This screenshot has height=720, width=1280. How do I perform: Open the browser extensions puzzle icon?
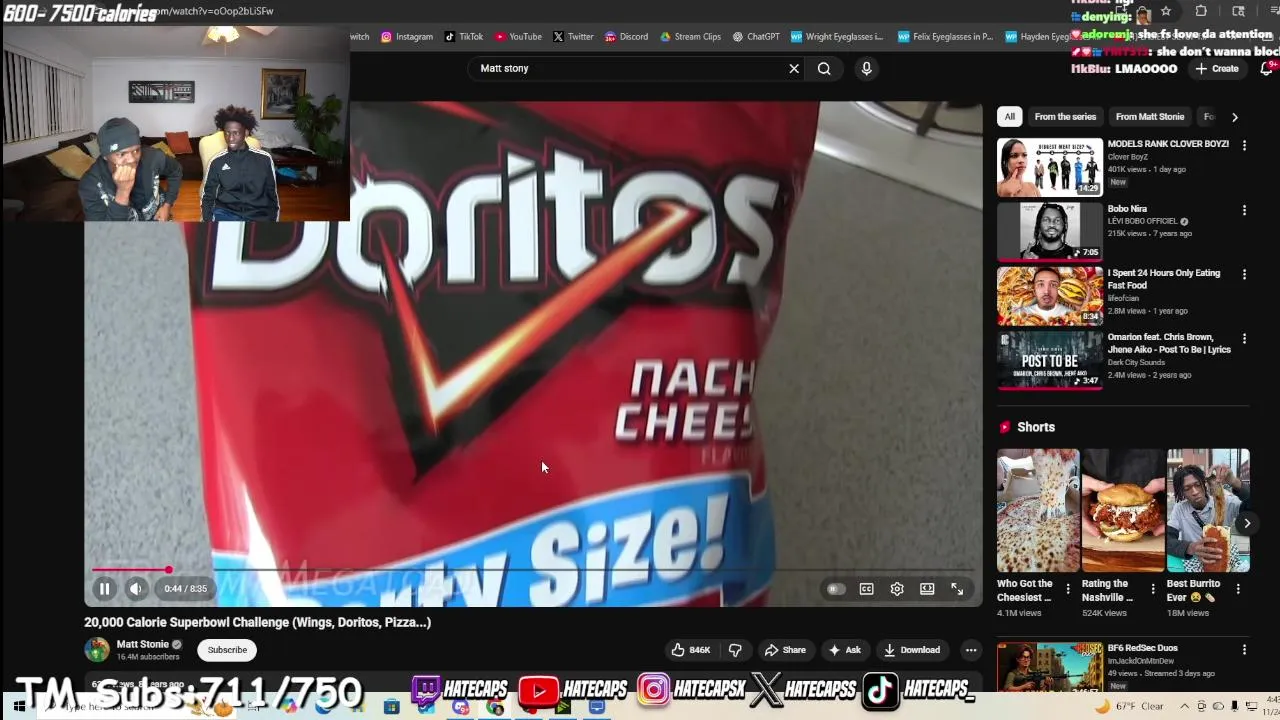(x=1201, y=11)
